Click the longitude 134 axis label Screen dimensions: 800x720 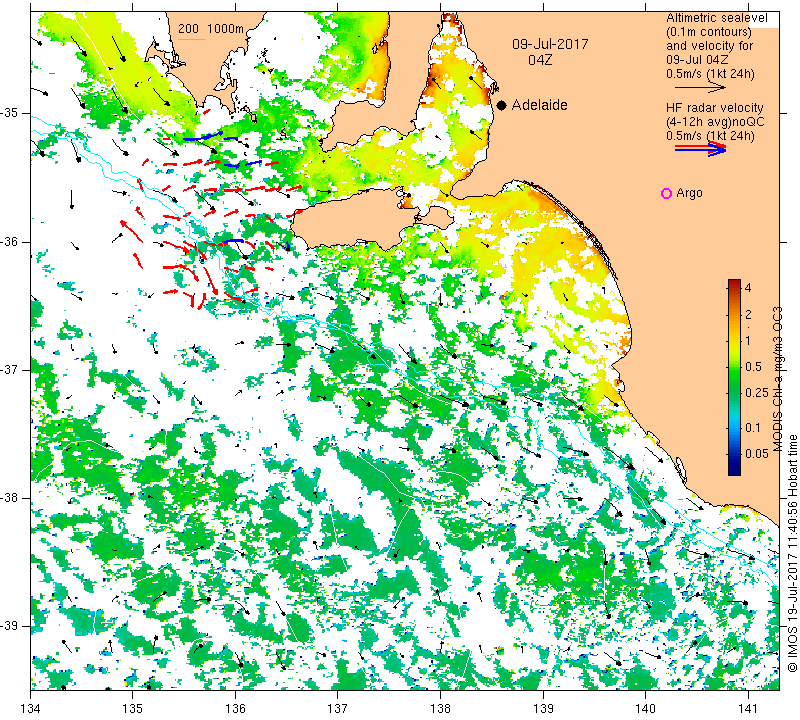pos(31,709)
